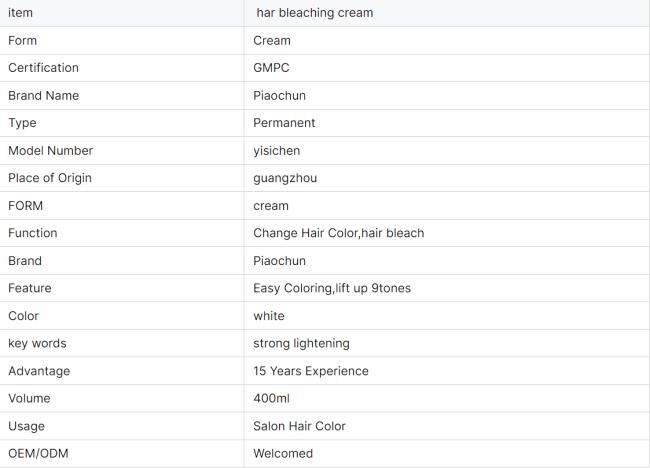
Task: Select the 'yisichen' model number value
Action: 276,150
